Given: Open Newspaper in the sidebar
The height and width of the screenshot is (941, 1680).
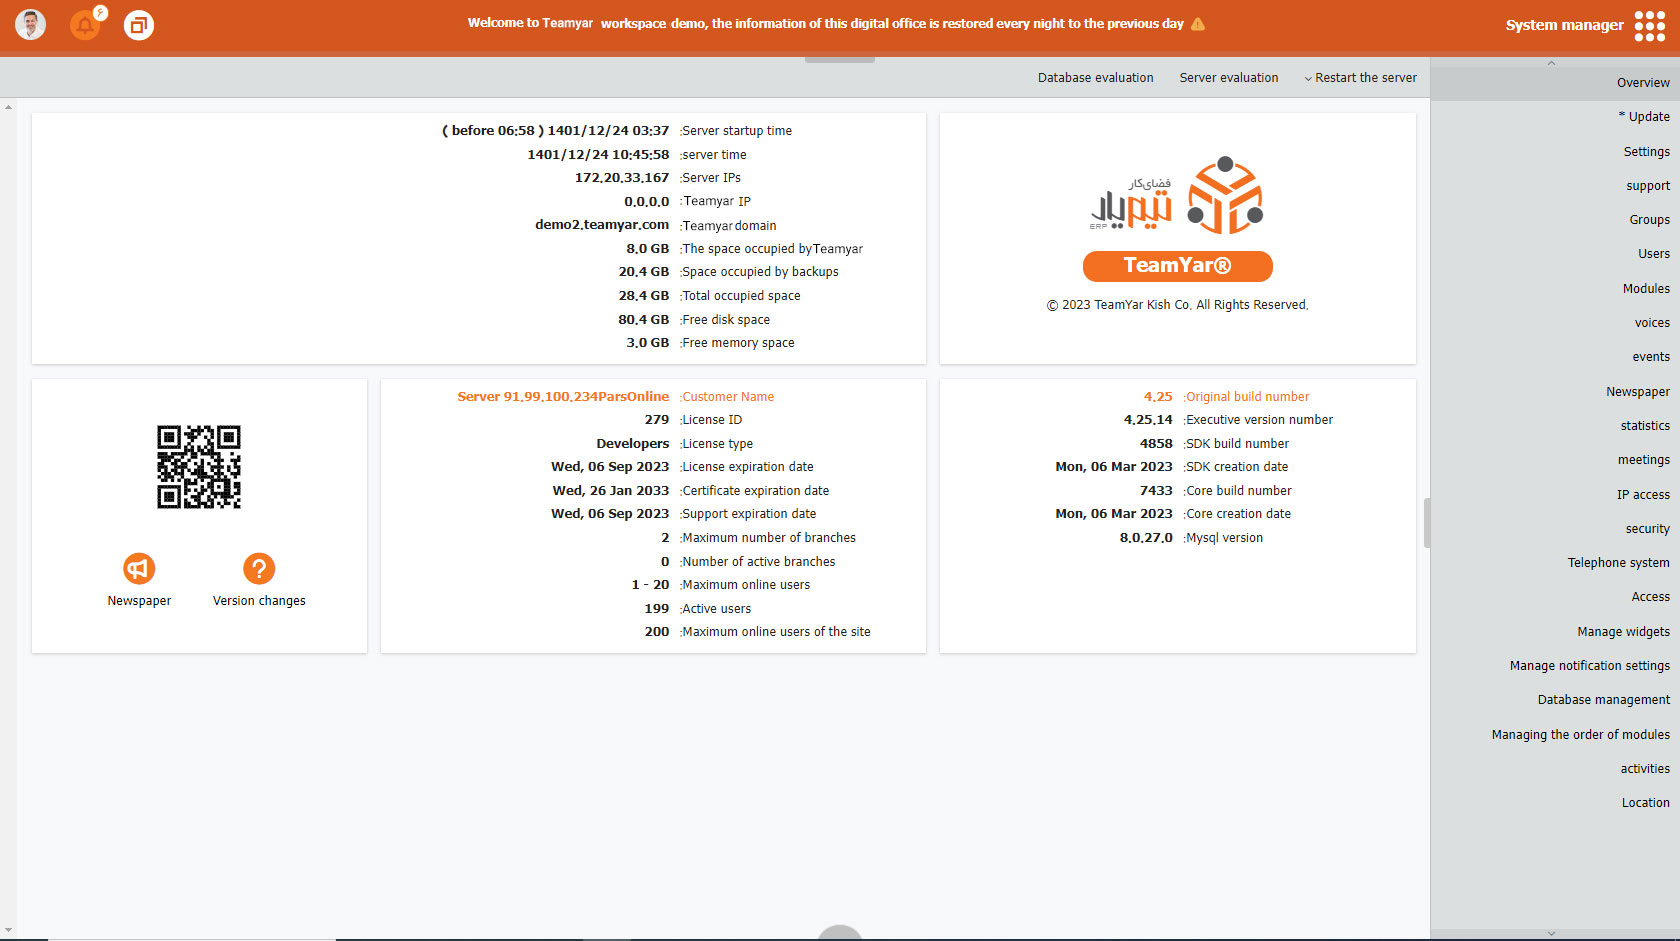Looking at the screenshot, I should [x=1638, y=392].
